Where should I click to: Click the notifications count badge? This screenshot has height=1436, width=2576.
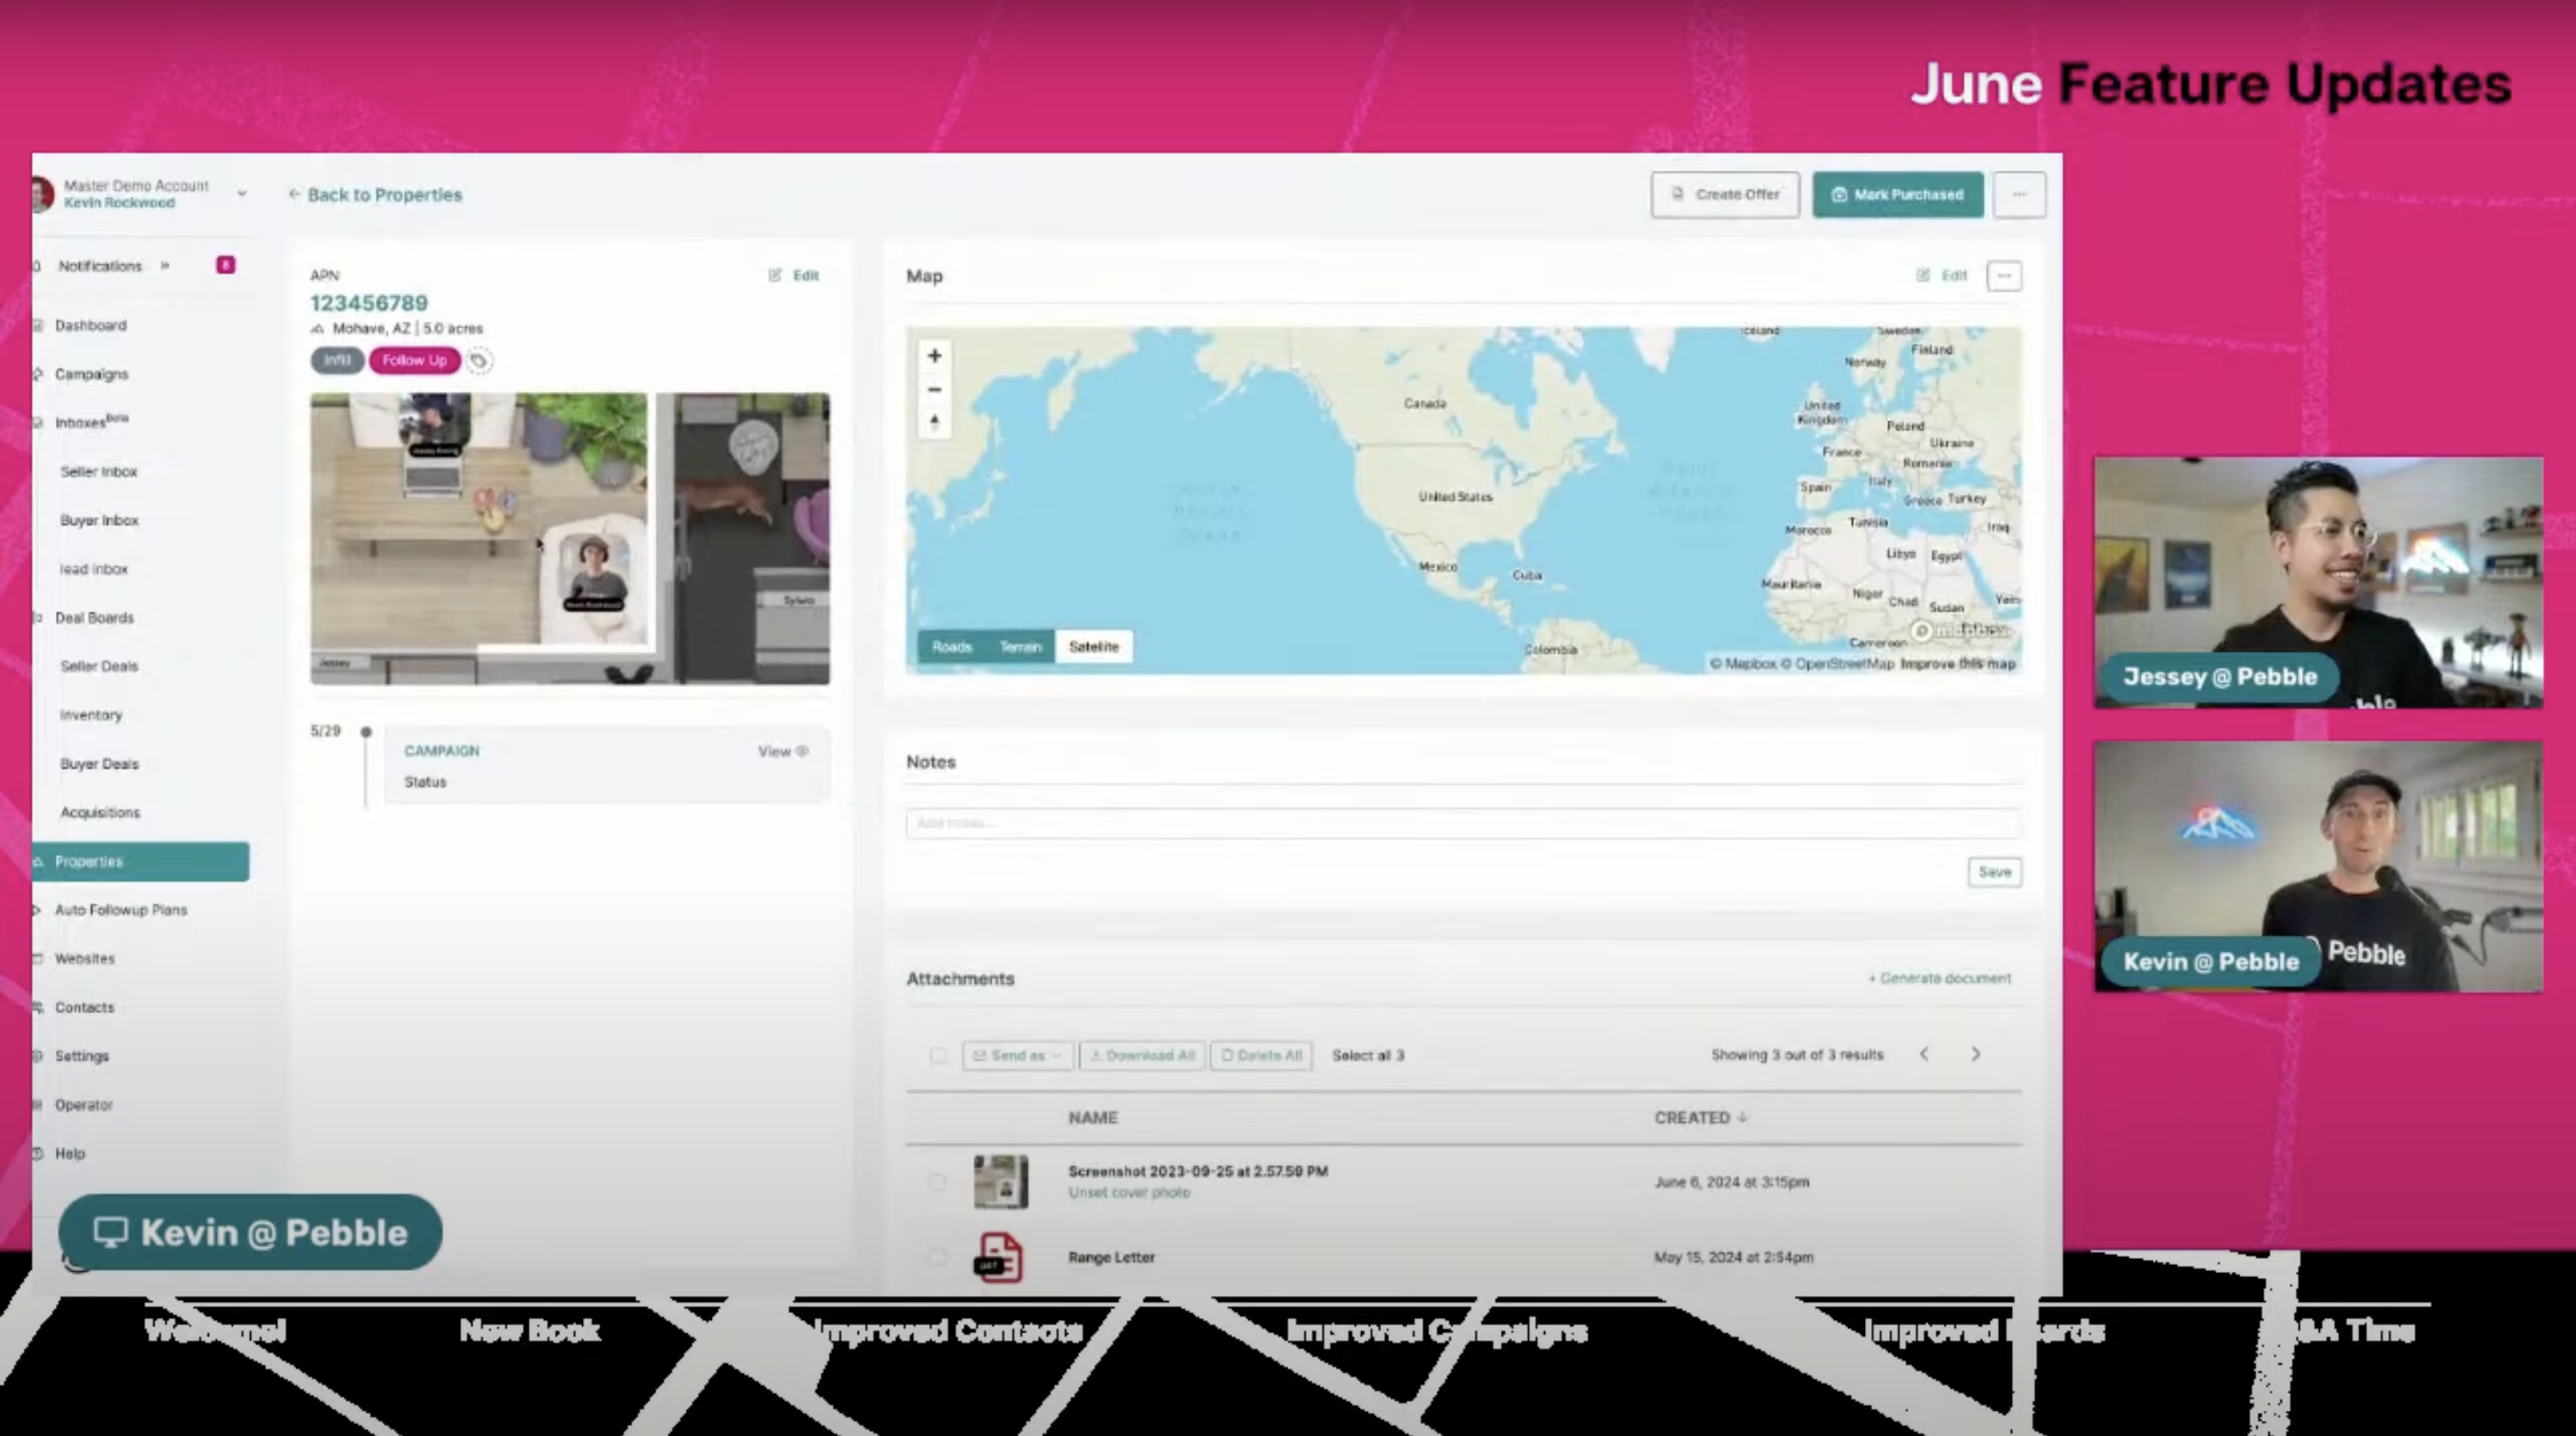[x=226, y=265]
